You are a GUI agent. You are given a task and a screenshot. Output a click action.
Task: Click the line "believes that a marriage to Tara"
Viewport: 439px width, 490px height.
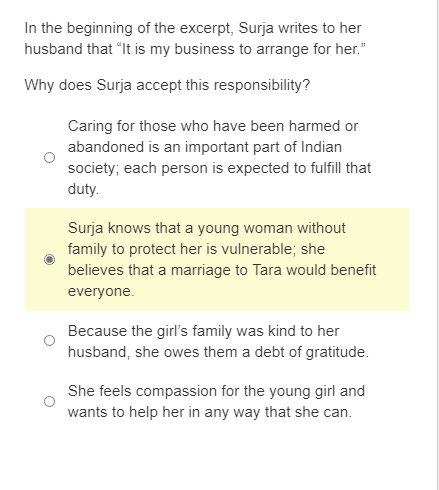(222, 270)
